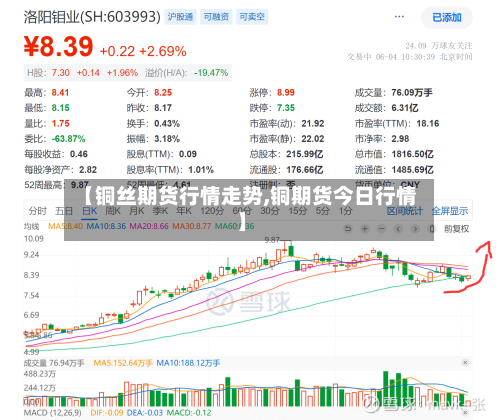
Task: Move chart right with right-chevron icon
Action: pos(415,229)
